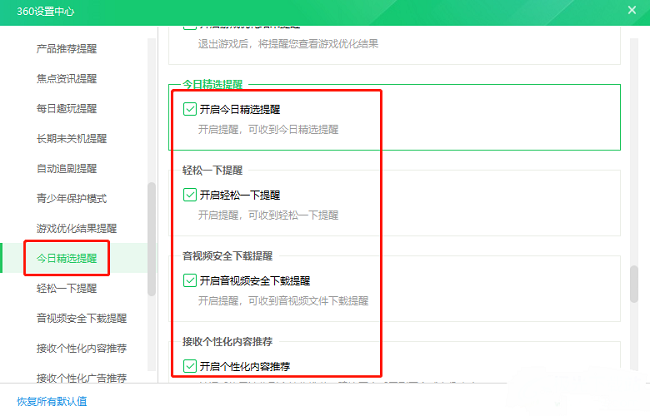Click 接收个性化内容推荐 group heading

[228, 342]
